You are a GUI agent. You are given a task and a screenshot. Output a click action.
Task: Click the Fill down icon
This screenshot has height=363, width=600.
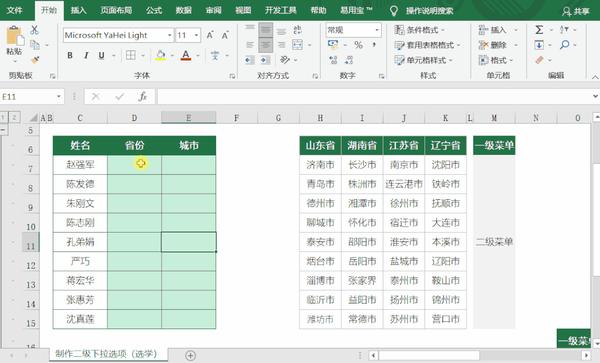pyautogui.click(x=539, y=45)
